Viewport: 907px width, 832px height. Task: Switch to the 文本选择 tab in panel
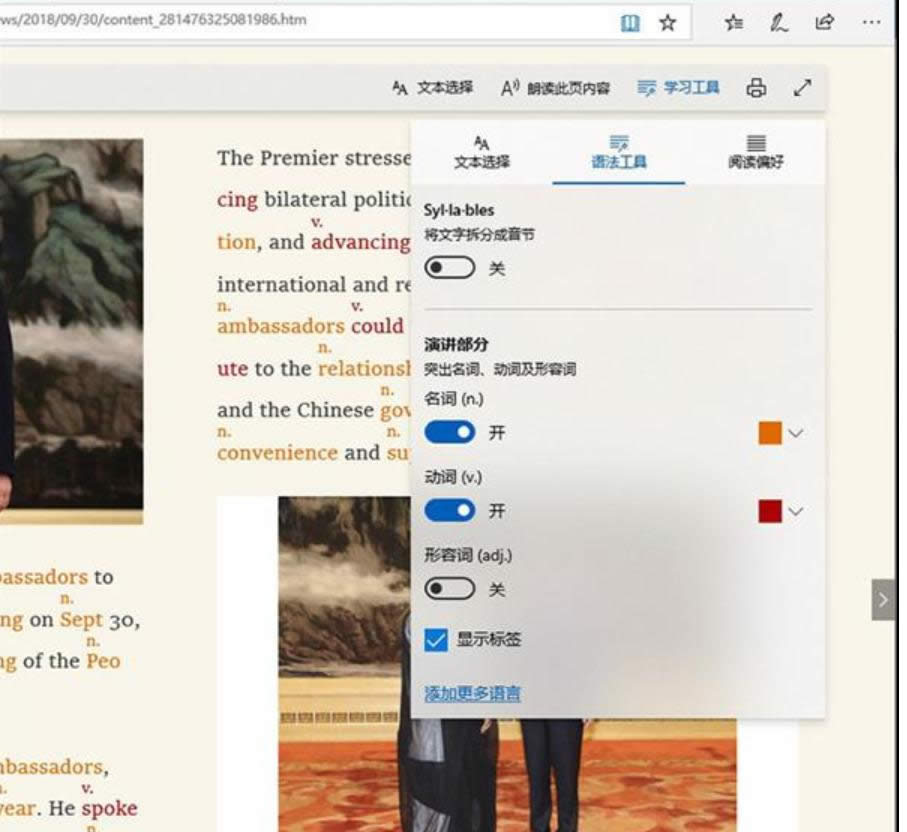coord(481,153)
